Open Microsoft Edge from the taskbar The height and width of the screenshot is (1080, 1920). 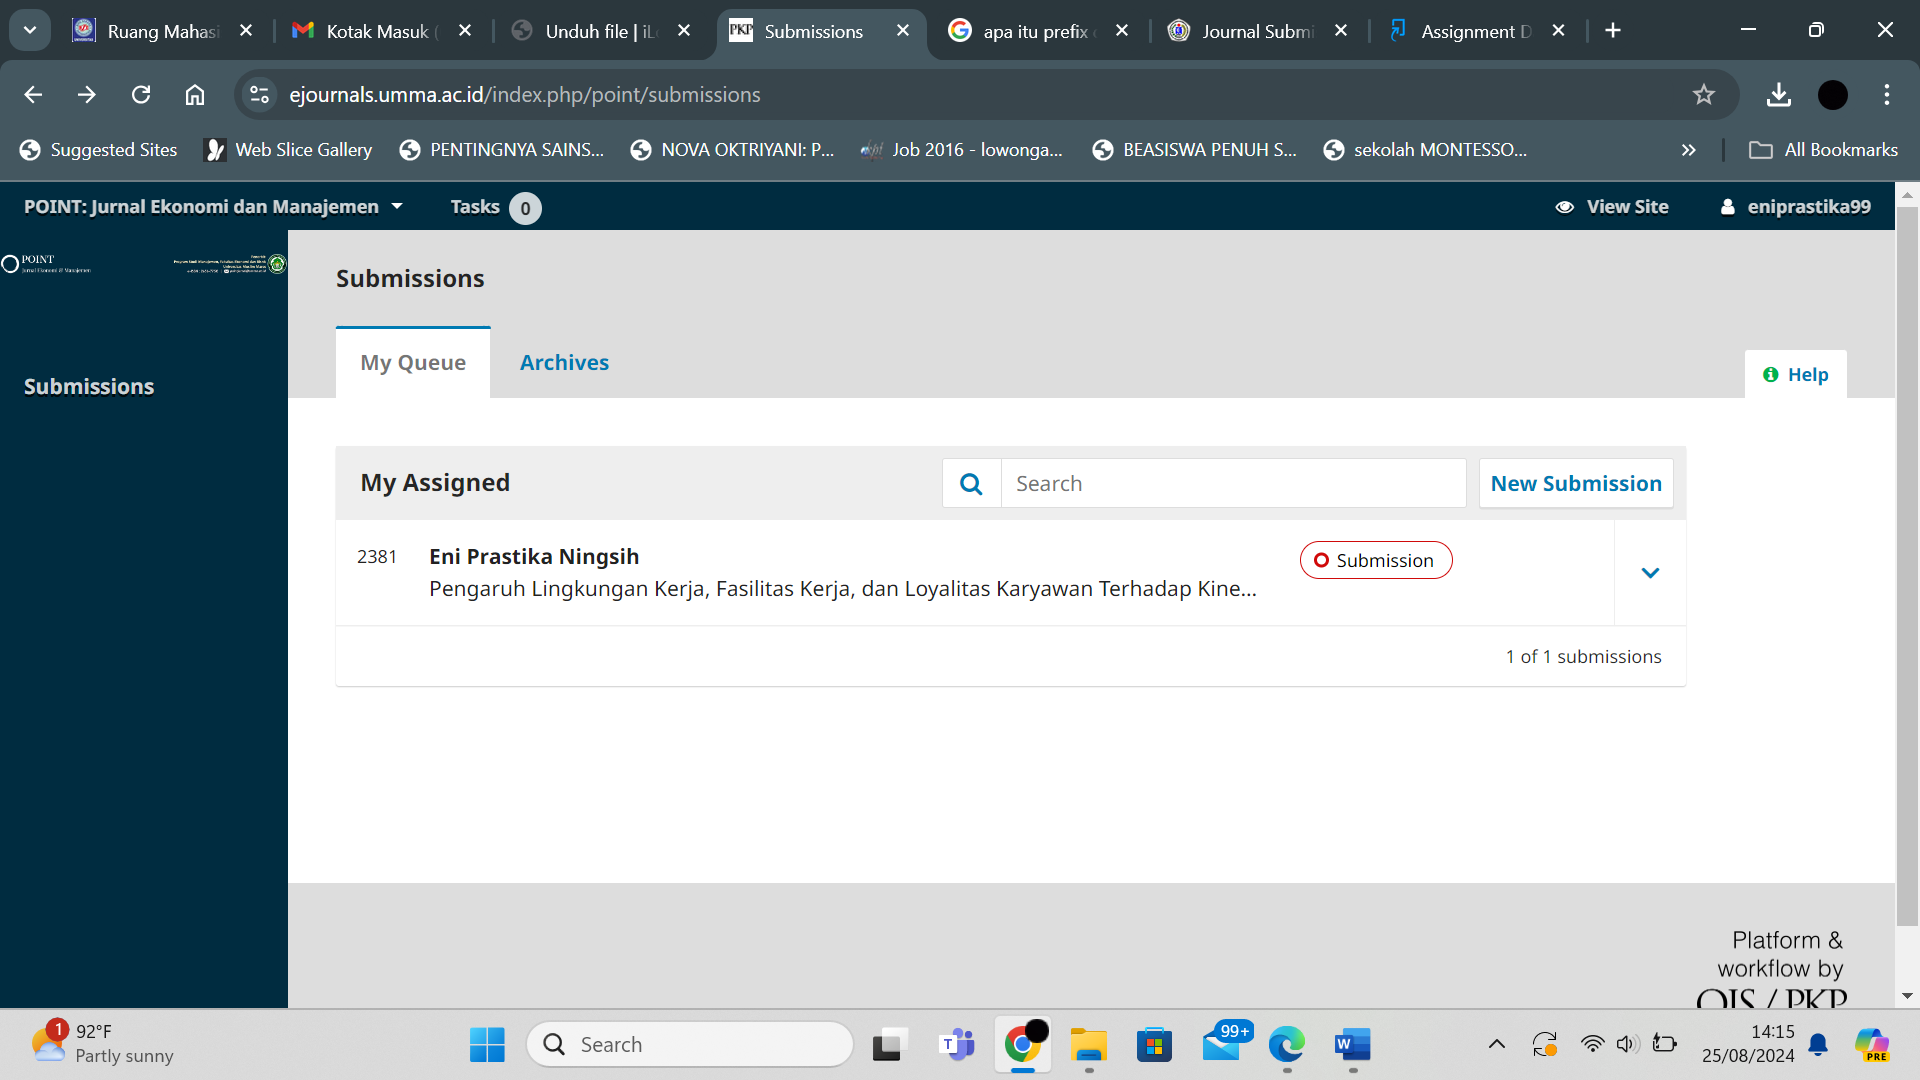(x=1287, y=1044)
